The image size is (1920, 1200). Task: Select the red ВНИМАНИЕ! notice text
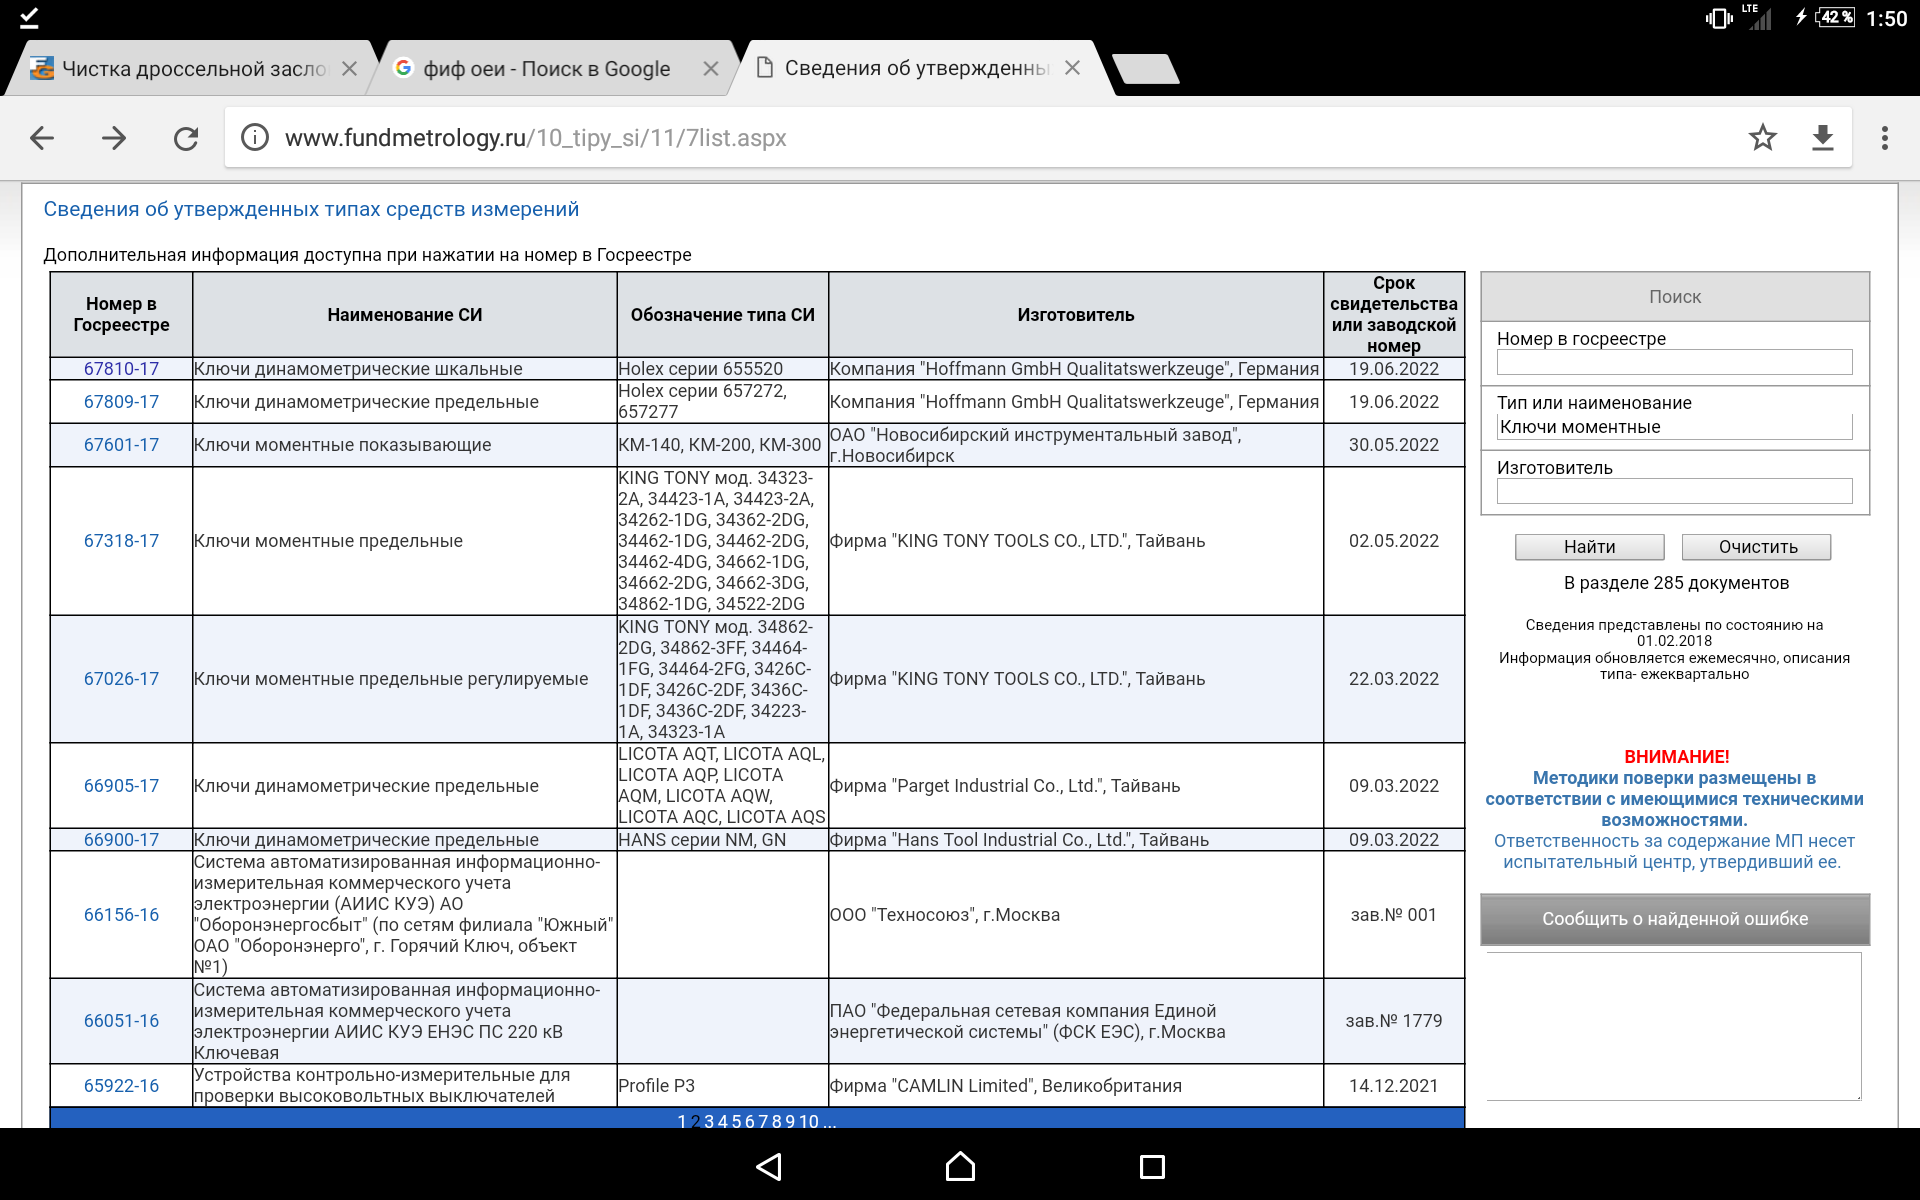click(1676, 757)
